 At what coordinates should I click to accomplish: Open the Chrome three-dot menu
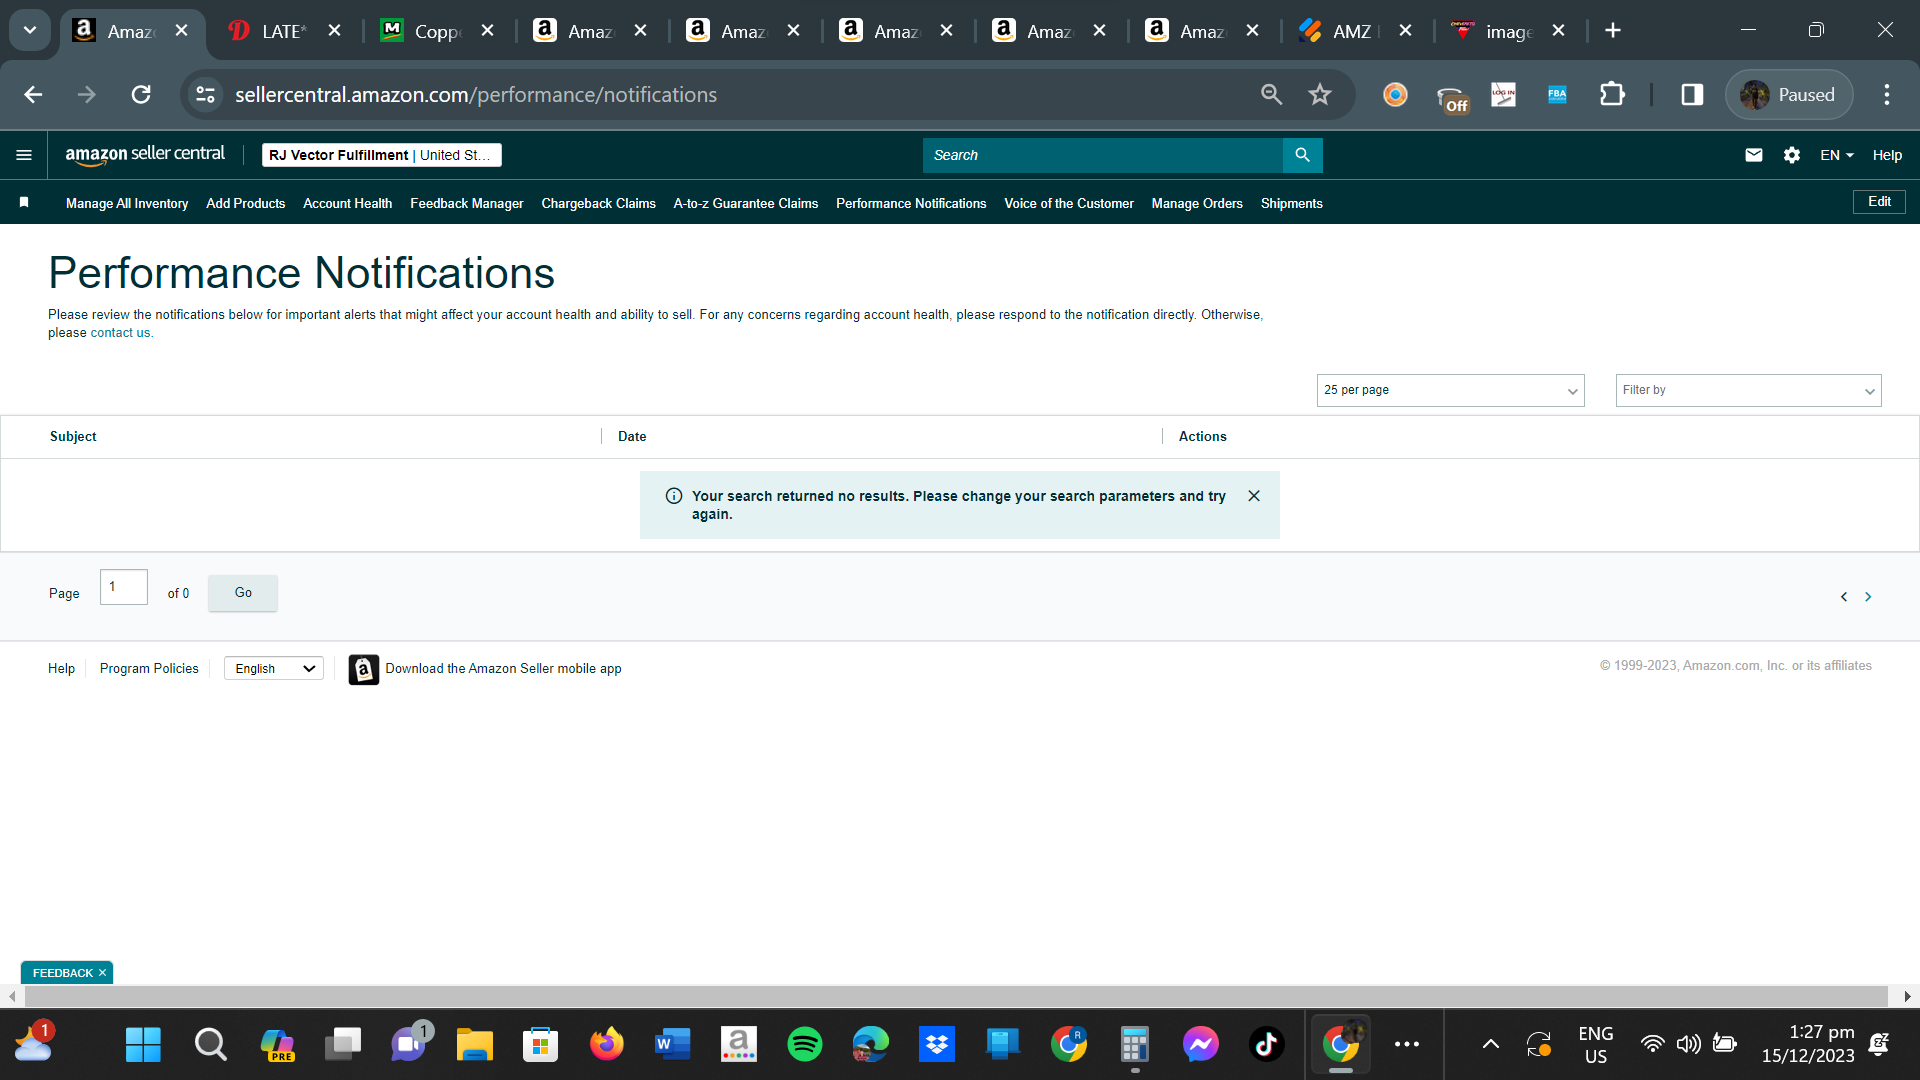[x=1887, y=95]
